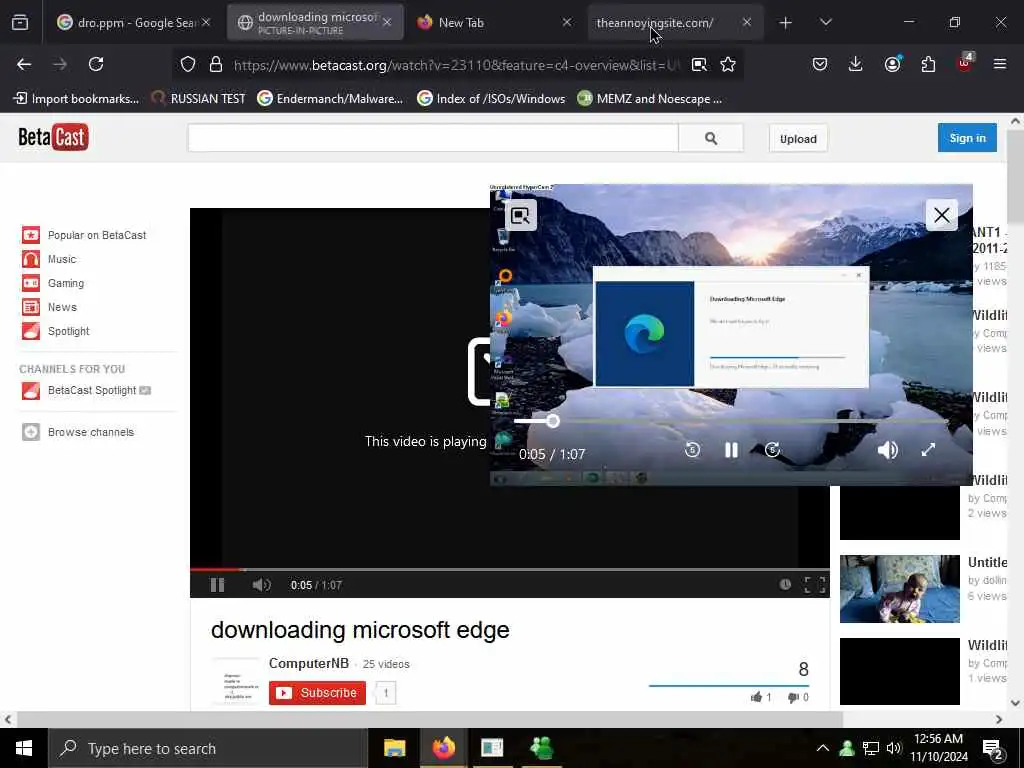
Task: Open the Pocket save icon
Action: [820, 64]
